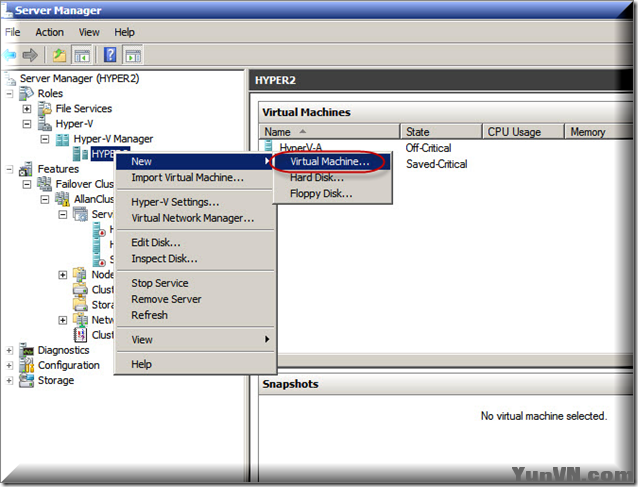Click the Hyper-V role icon

pyautogui.click(x=44, y=124)
